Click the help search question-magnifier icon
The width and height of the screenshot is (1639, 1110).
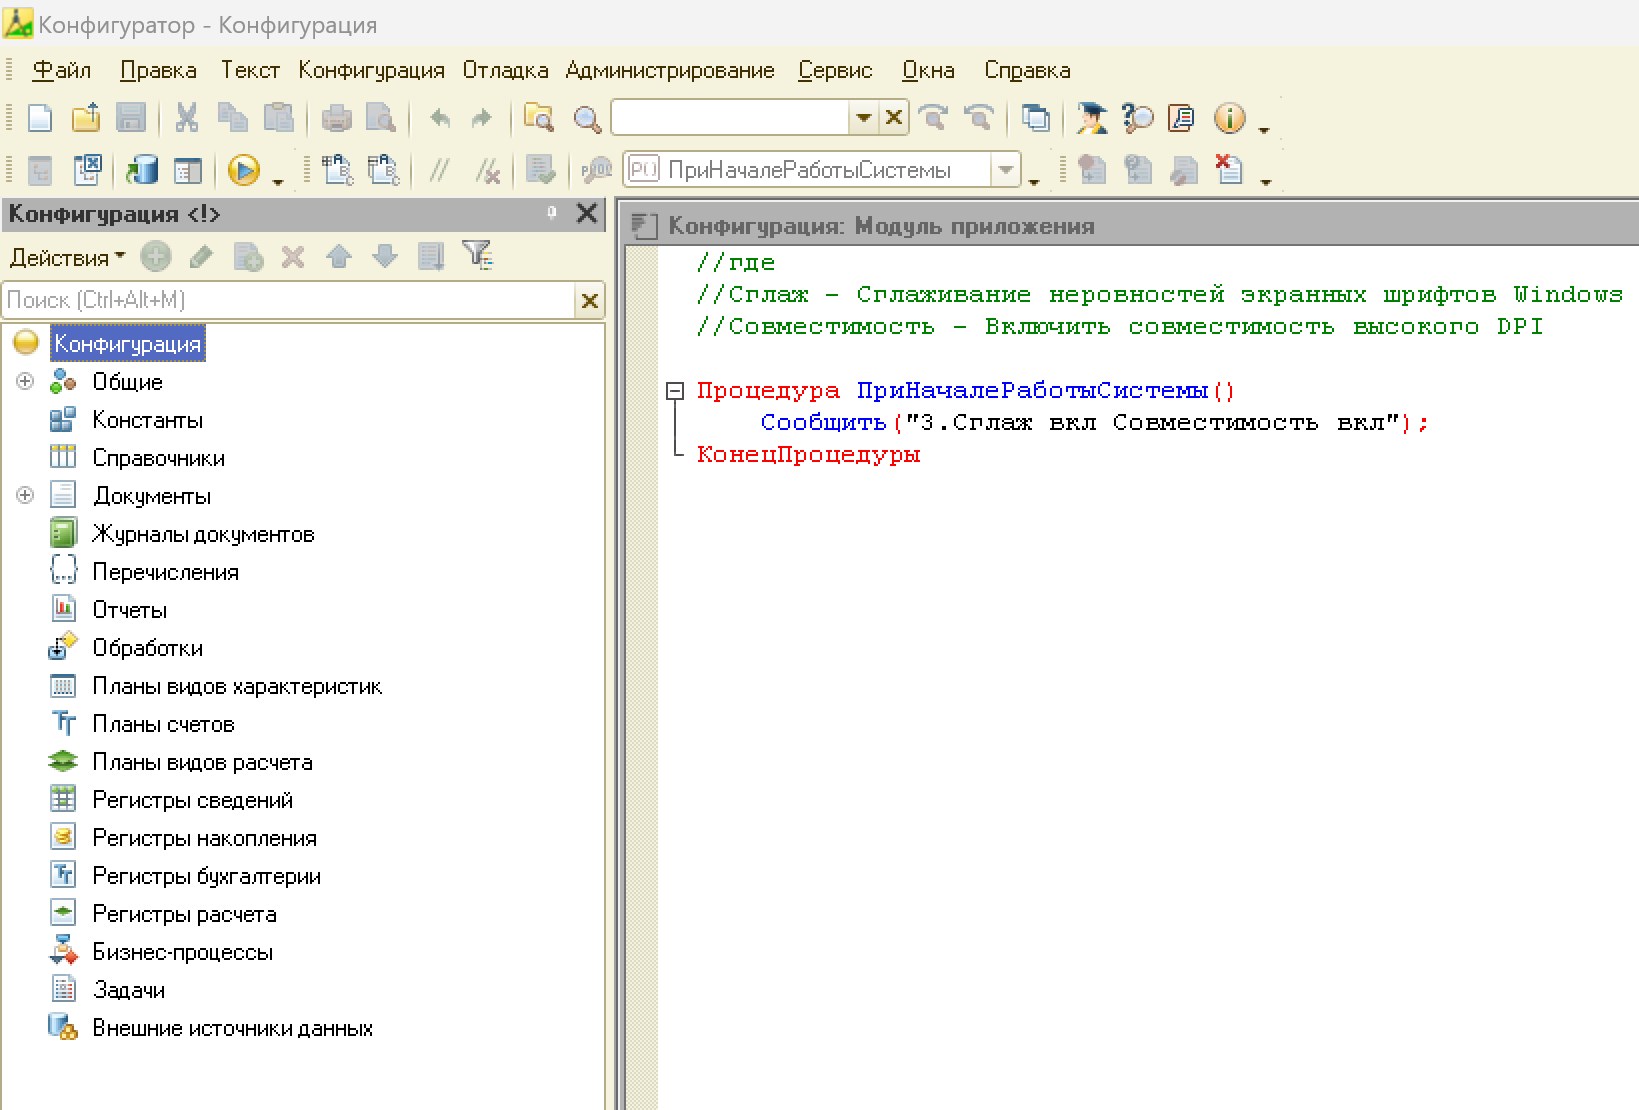coord(1137,118)
